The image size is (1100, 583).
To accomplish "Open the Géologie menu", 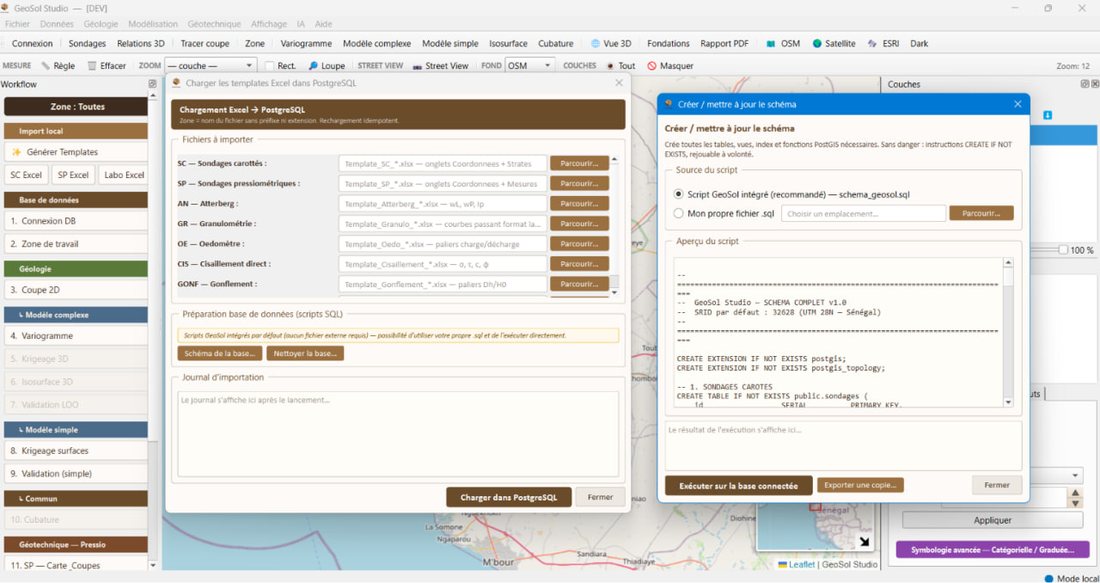I will 101,24.
